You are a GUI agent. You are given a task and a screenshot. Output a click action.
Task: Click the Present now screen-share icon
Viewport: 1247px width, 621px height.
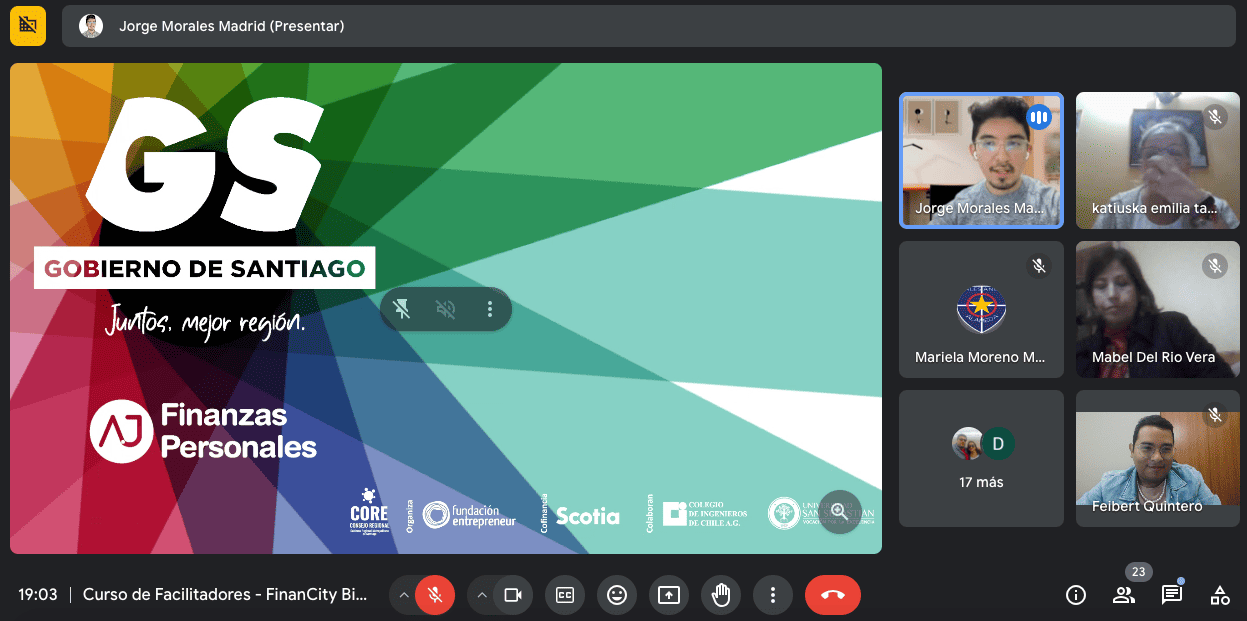pyautogui.click(x=669, y=595)
